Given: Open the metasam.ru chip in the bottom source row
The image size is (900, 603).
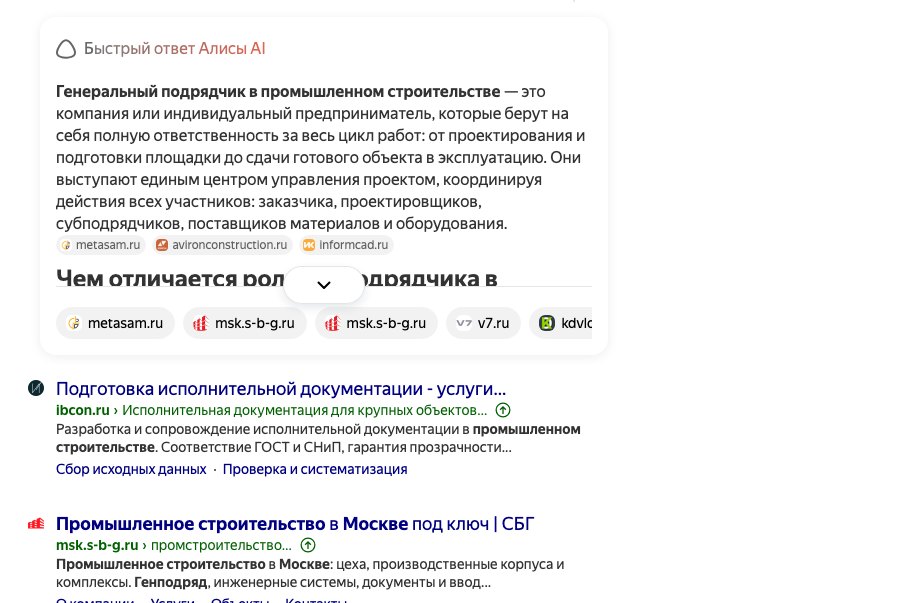Looking at the screenshot, I should coord(115,323).
